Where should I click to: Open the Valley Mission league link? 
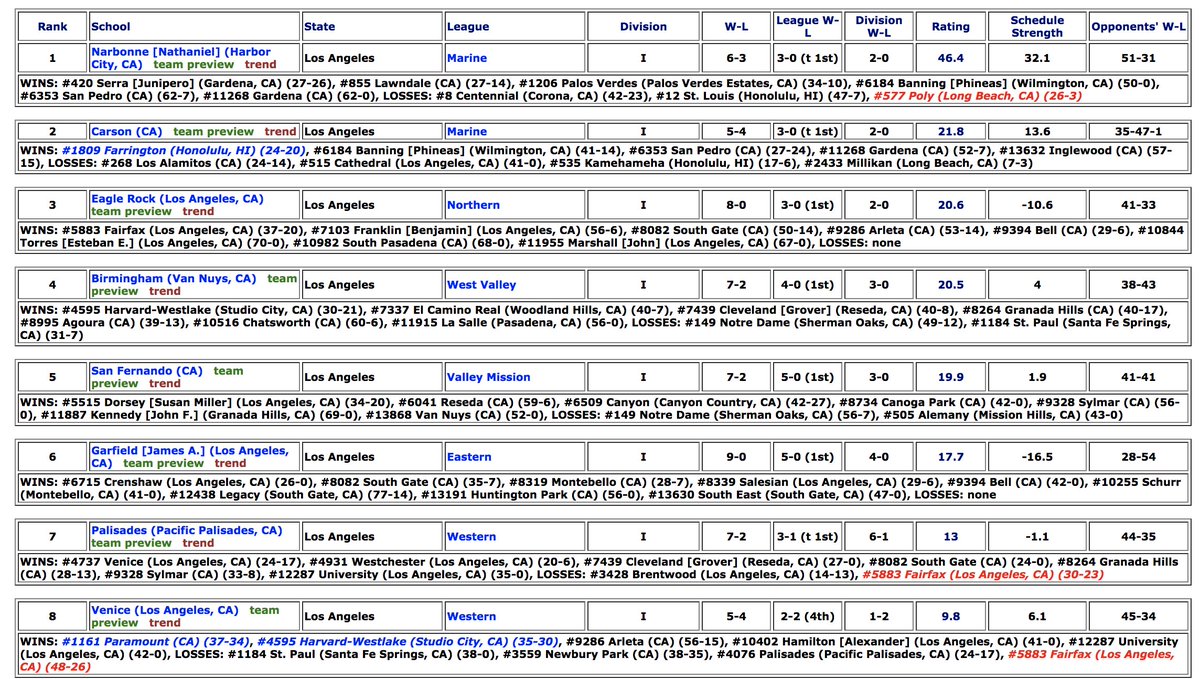click(488, 377)
